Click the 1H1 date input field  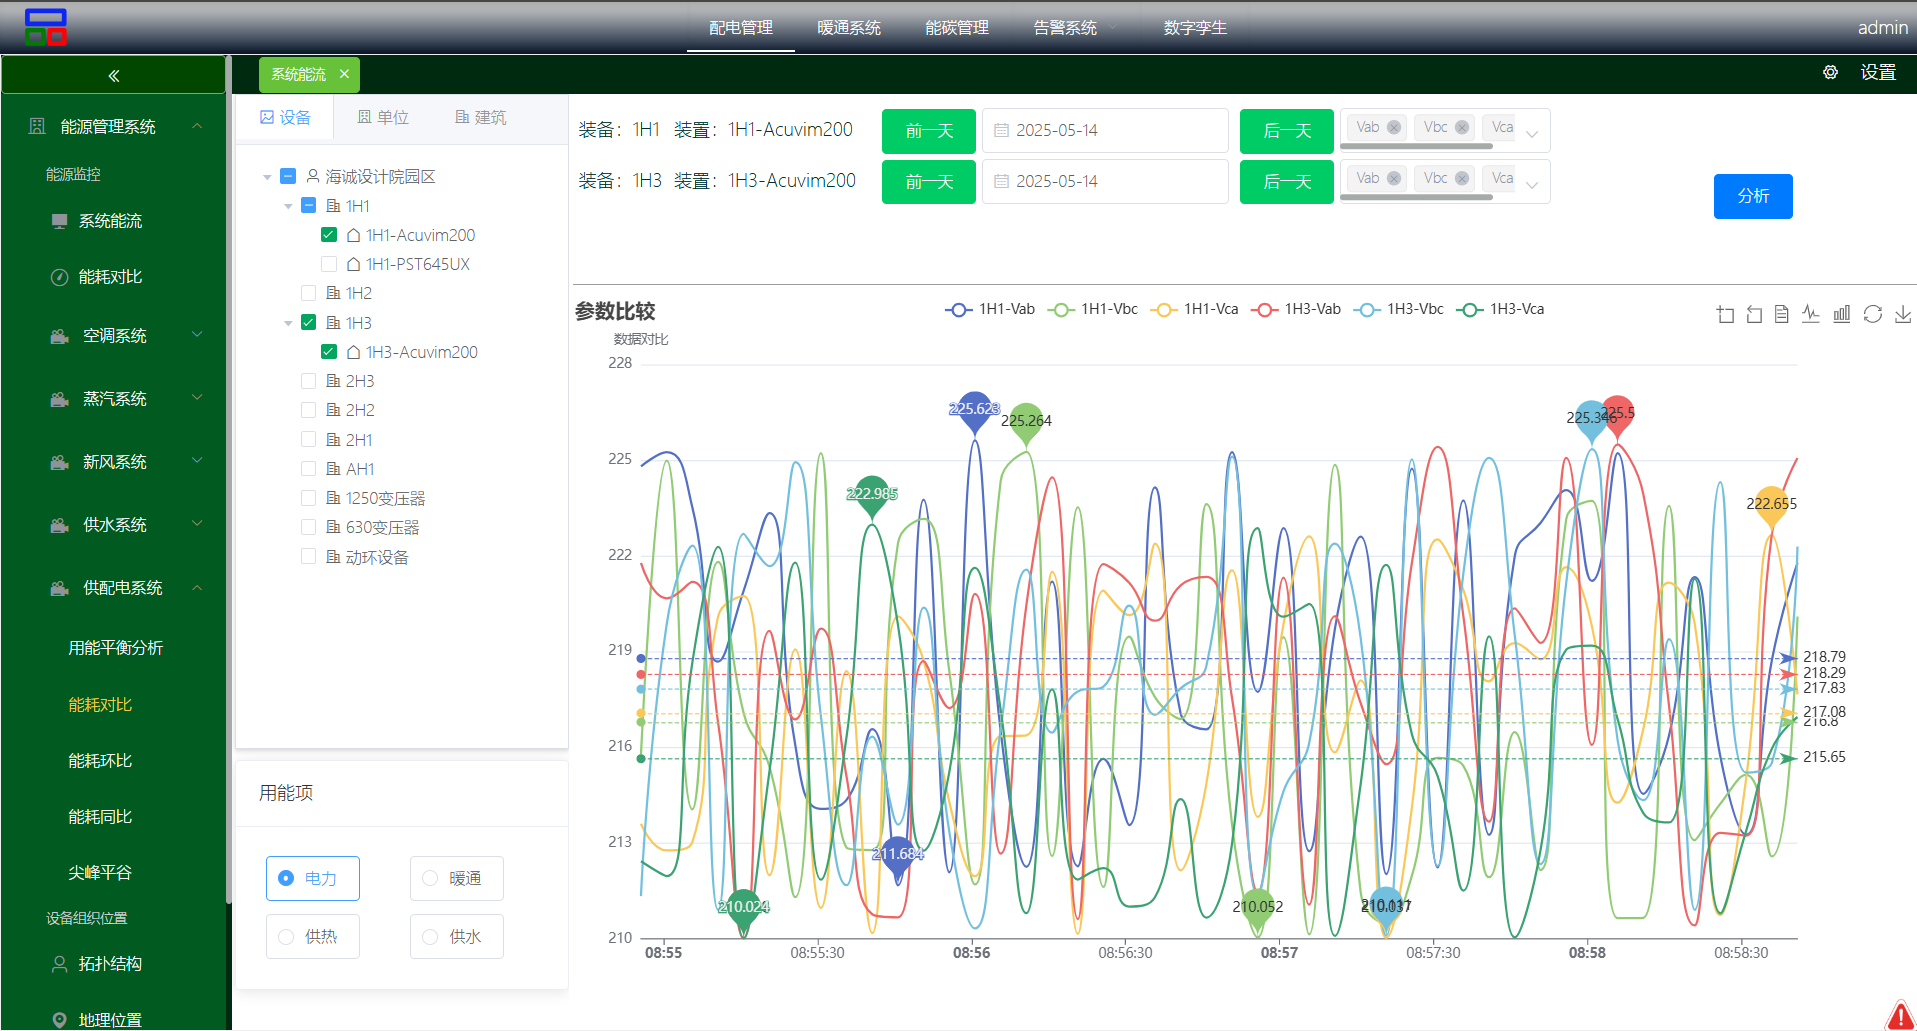click(1105, 131)
